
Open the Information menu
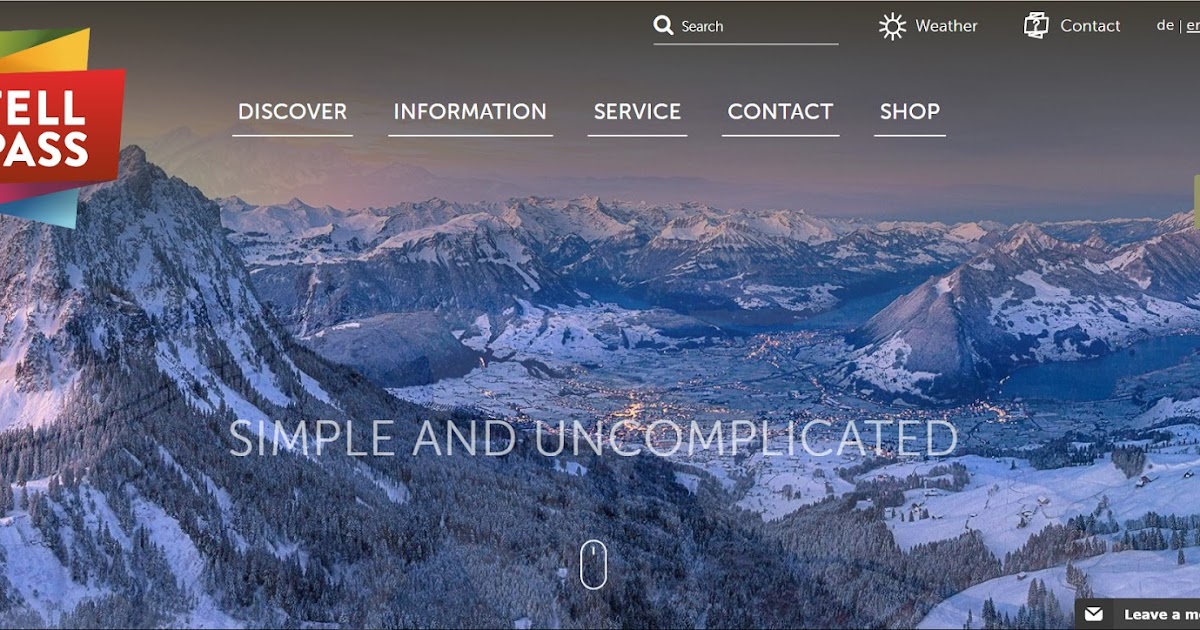pyautogui.click(x=470, y=112)
